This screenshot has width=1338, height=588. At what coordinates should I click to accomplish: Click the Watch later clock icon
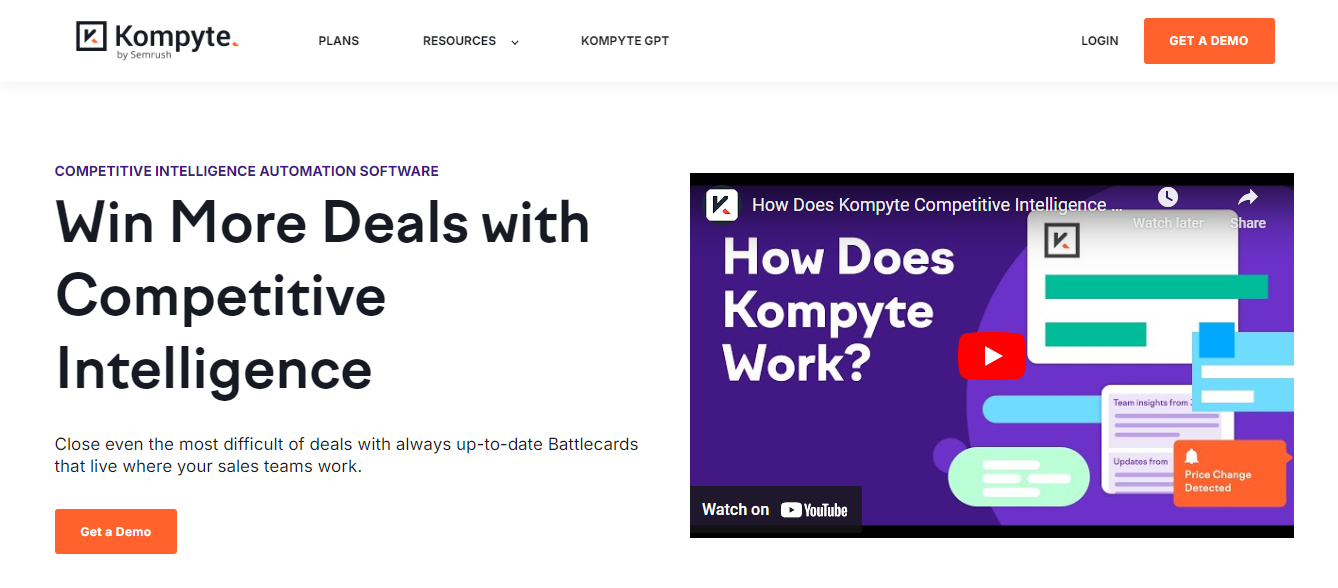1168,198
